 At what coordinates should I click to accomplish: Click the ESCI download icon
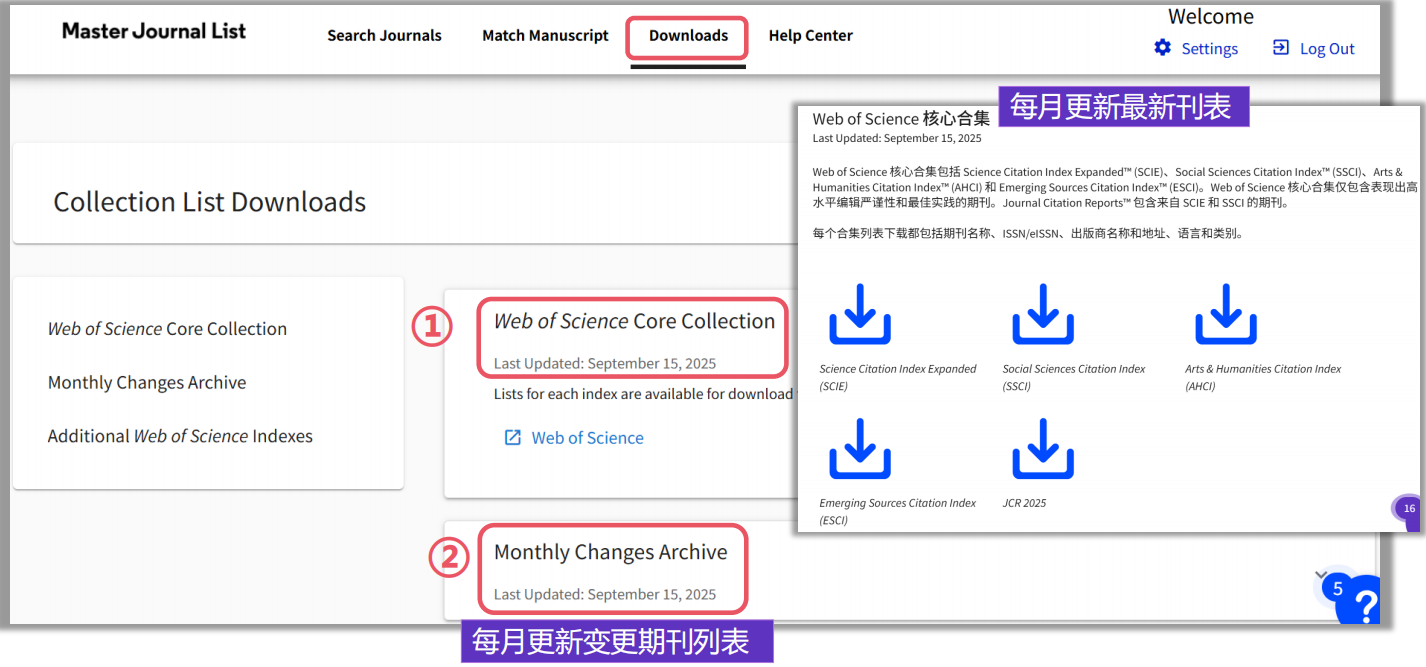(x=859, y=449)
